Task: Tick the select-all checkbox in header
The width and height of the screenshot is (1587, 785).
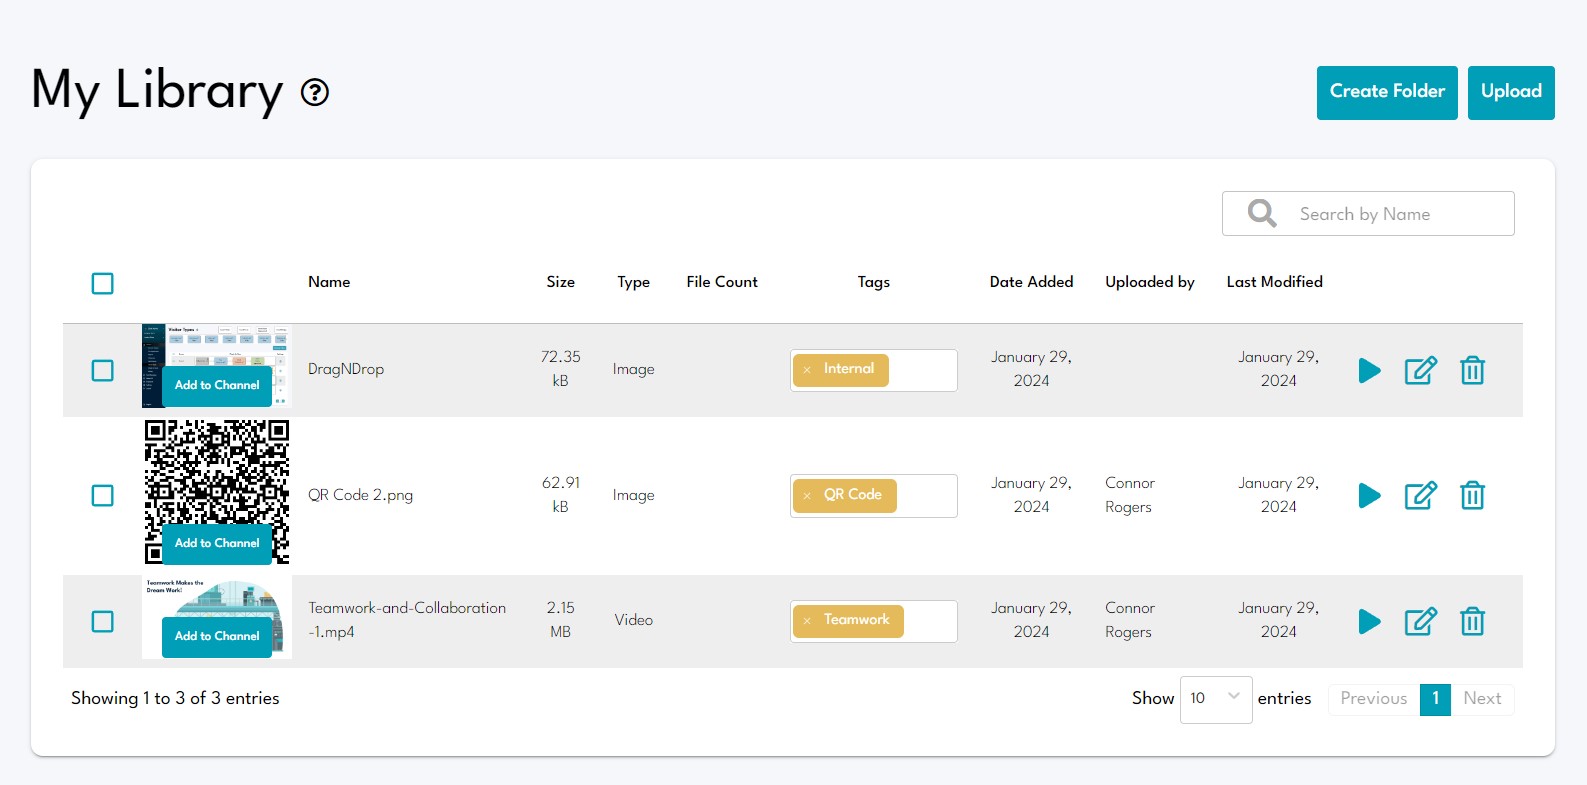Action: (102, 283)
